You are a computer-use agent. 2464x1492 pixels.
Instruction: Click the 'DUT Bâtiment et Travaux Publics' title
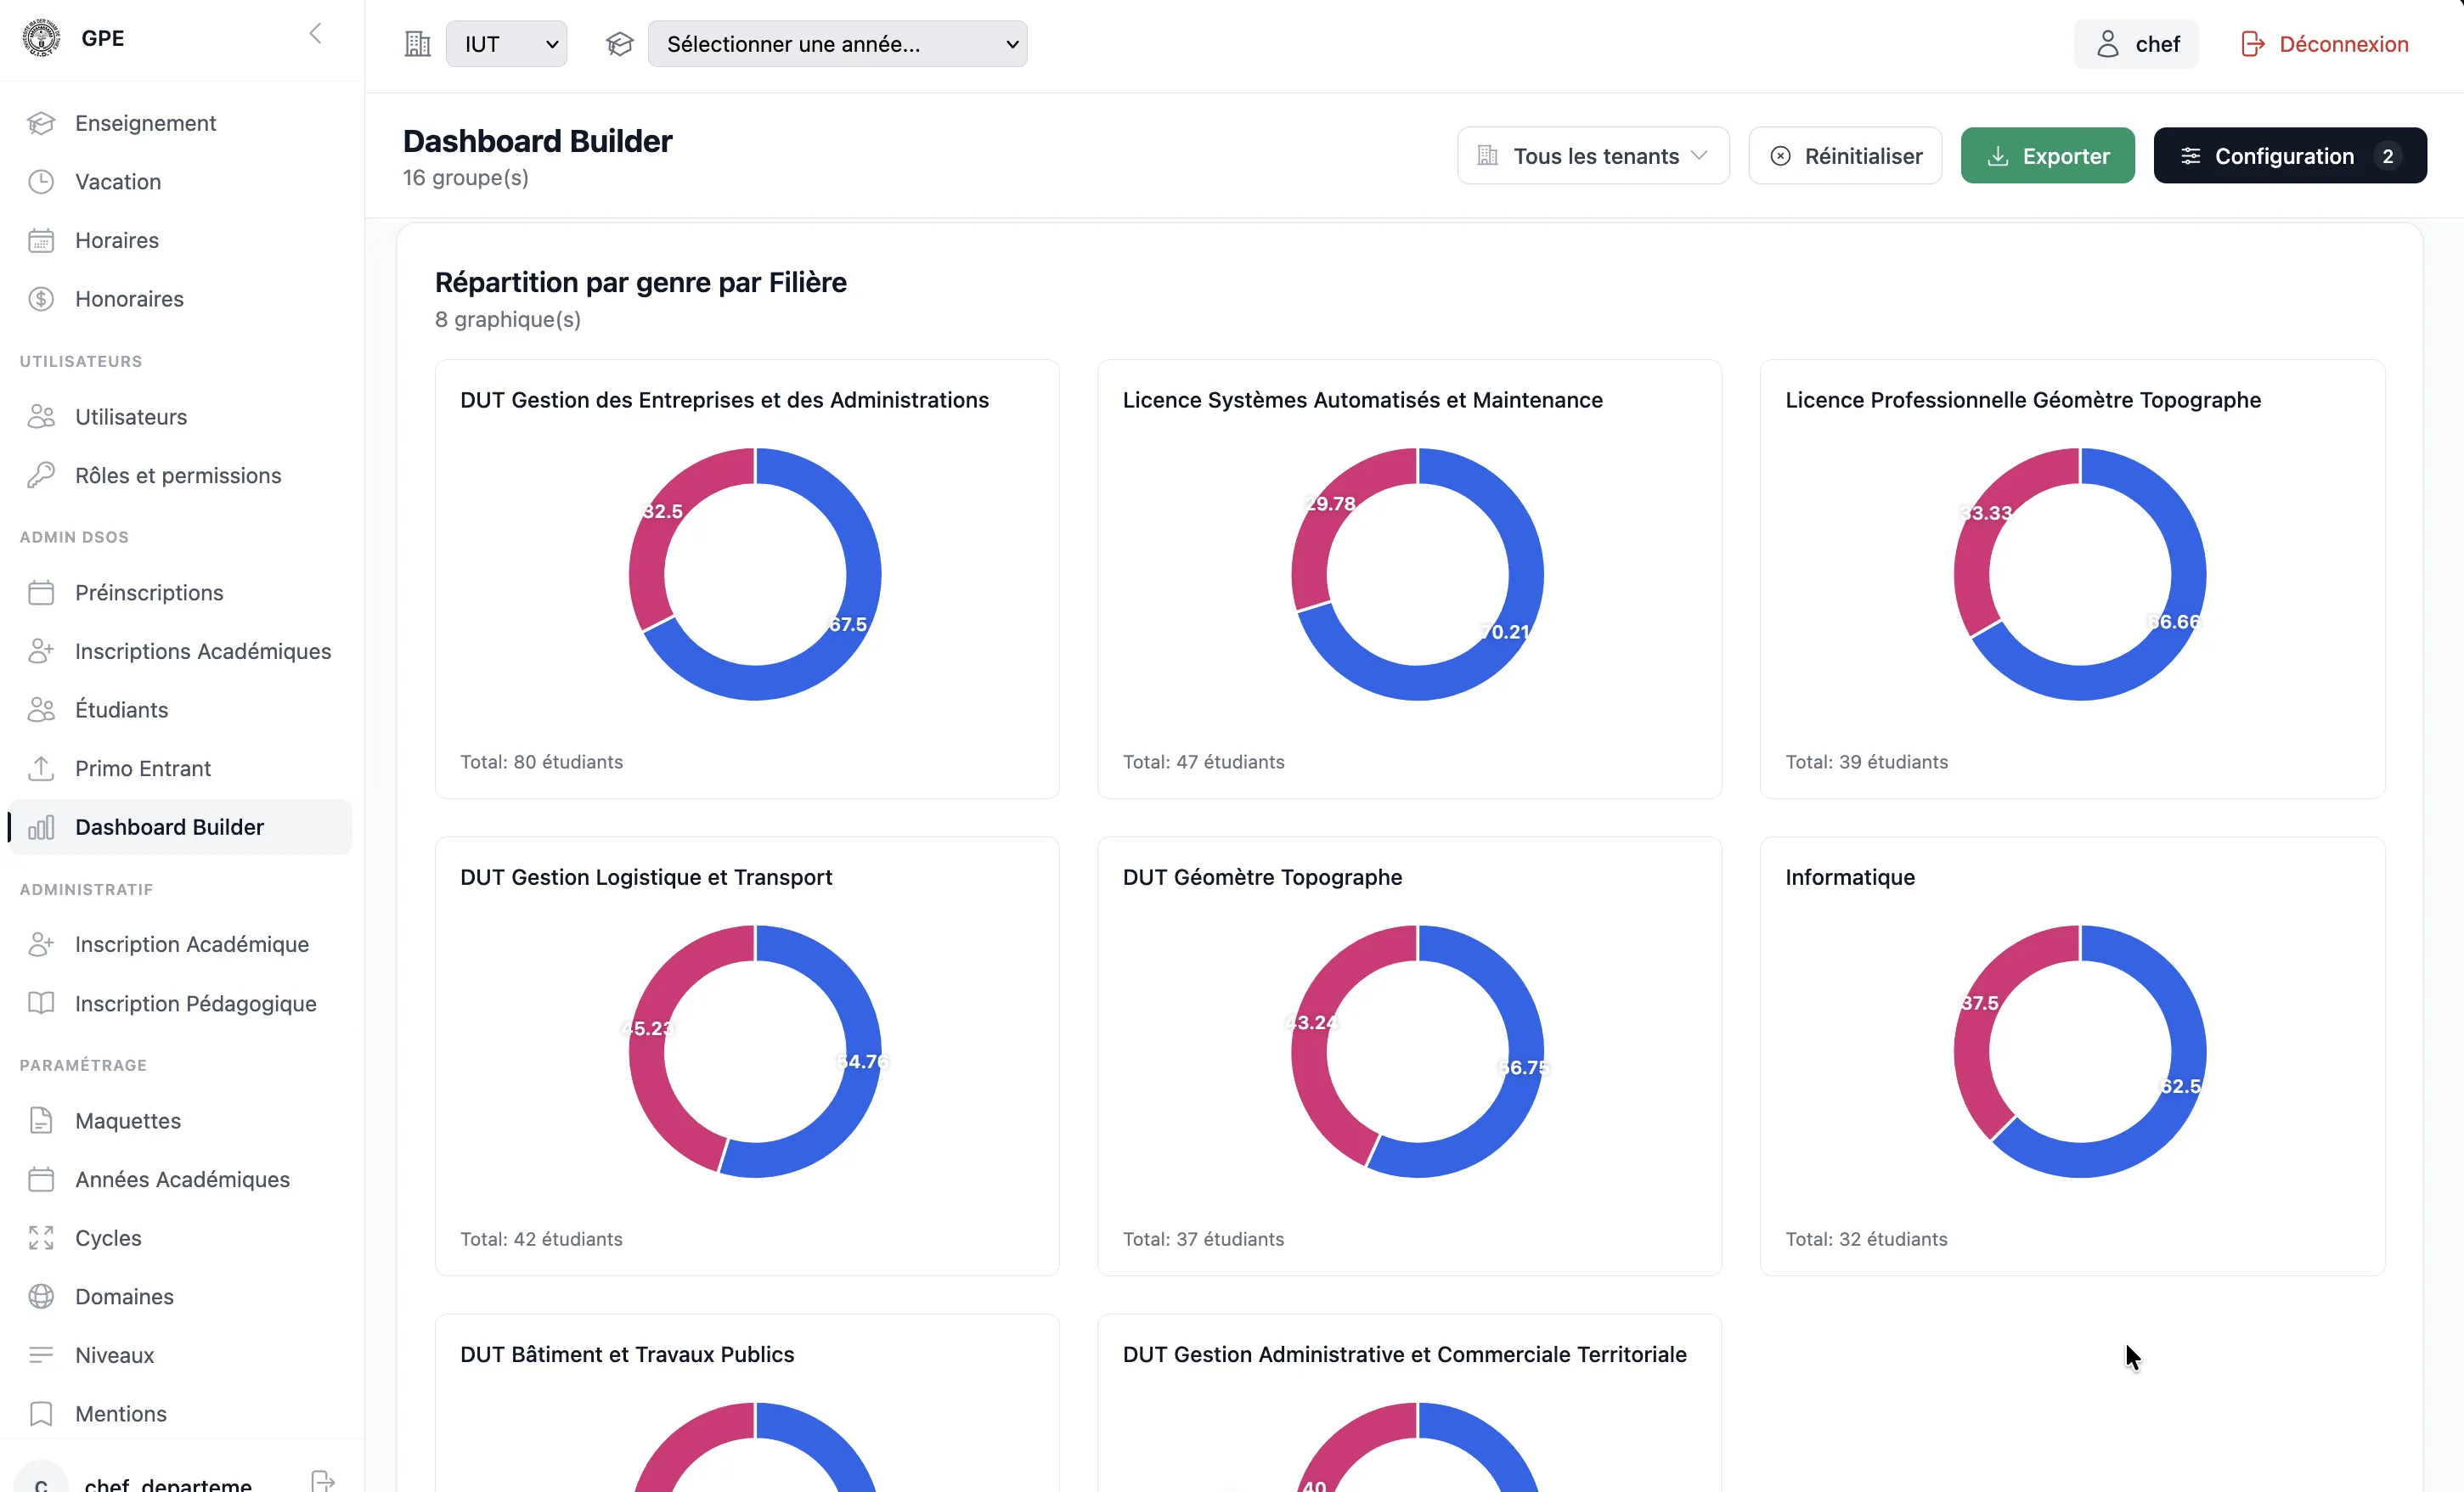627,1354
